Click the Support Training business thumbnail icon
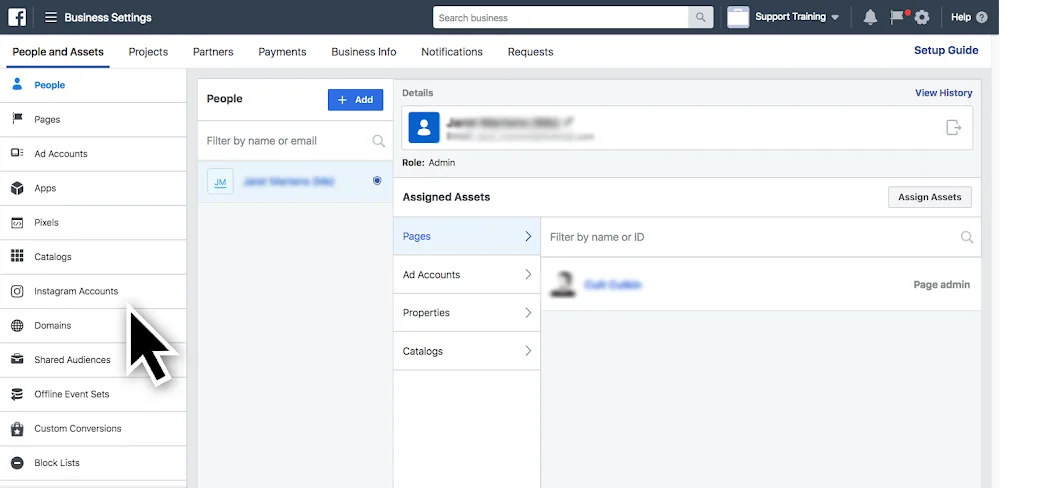1064x488 pixels. (738, 17)
